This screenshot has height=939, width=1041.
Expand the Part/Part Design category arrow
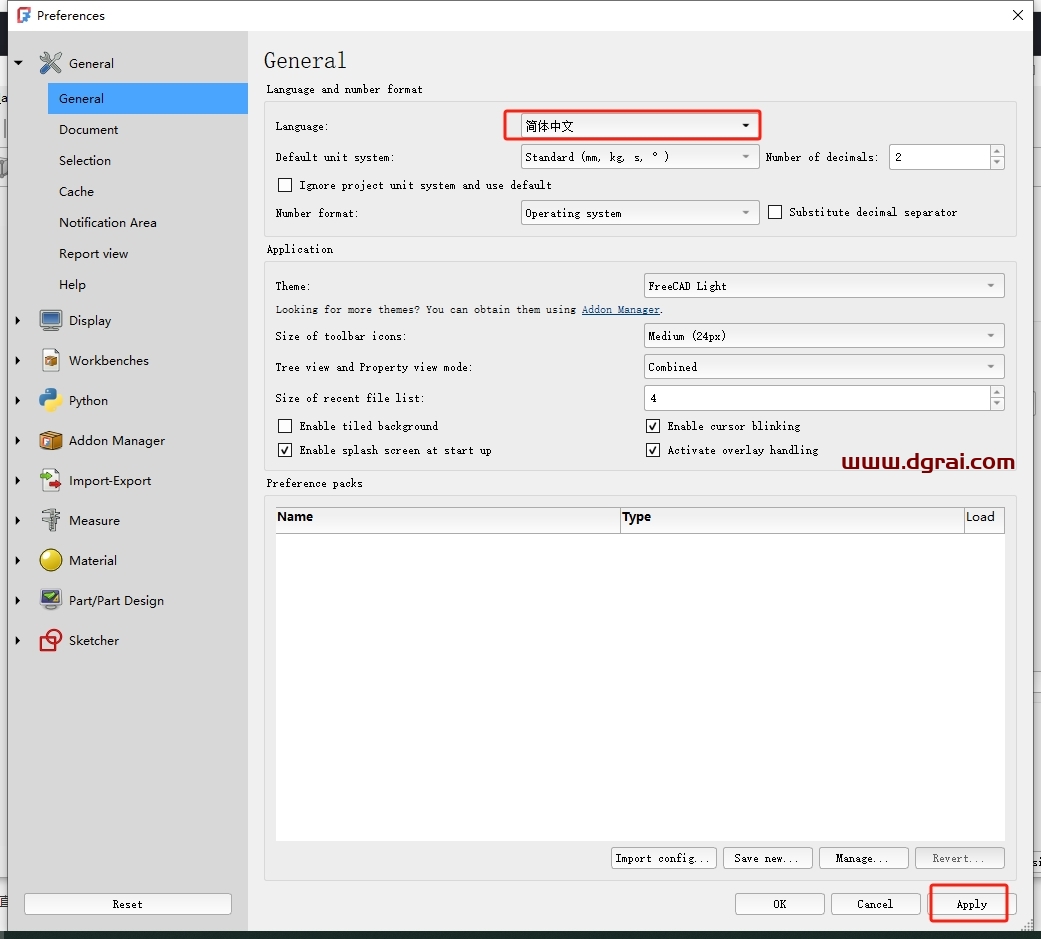coord(18,600)
